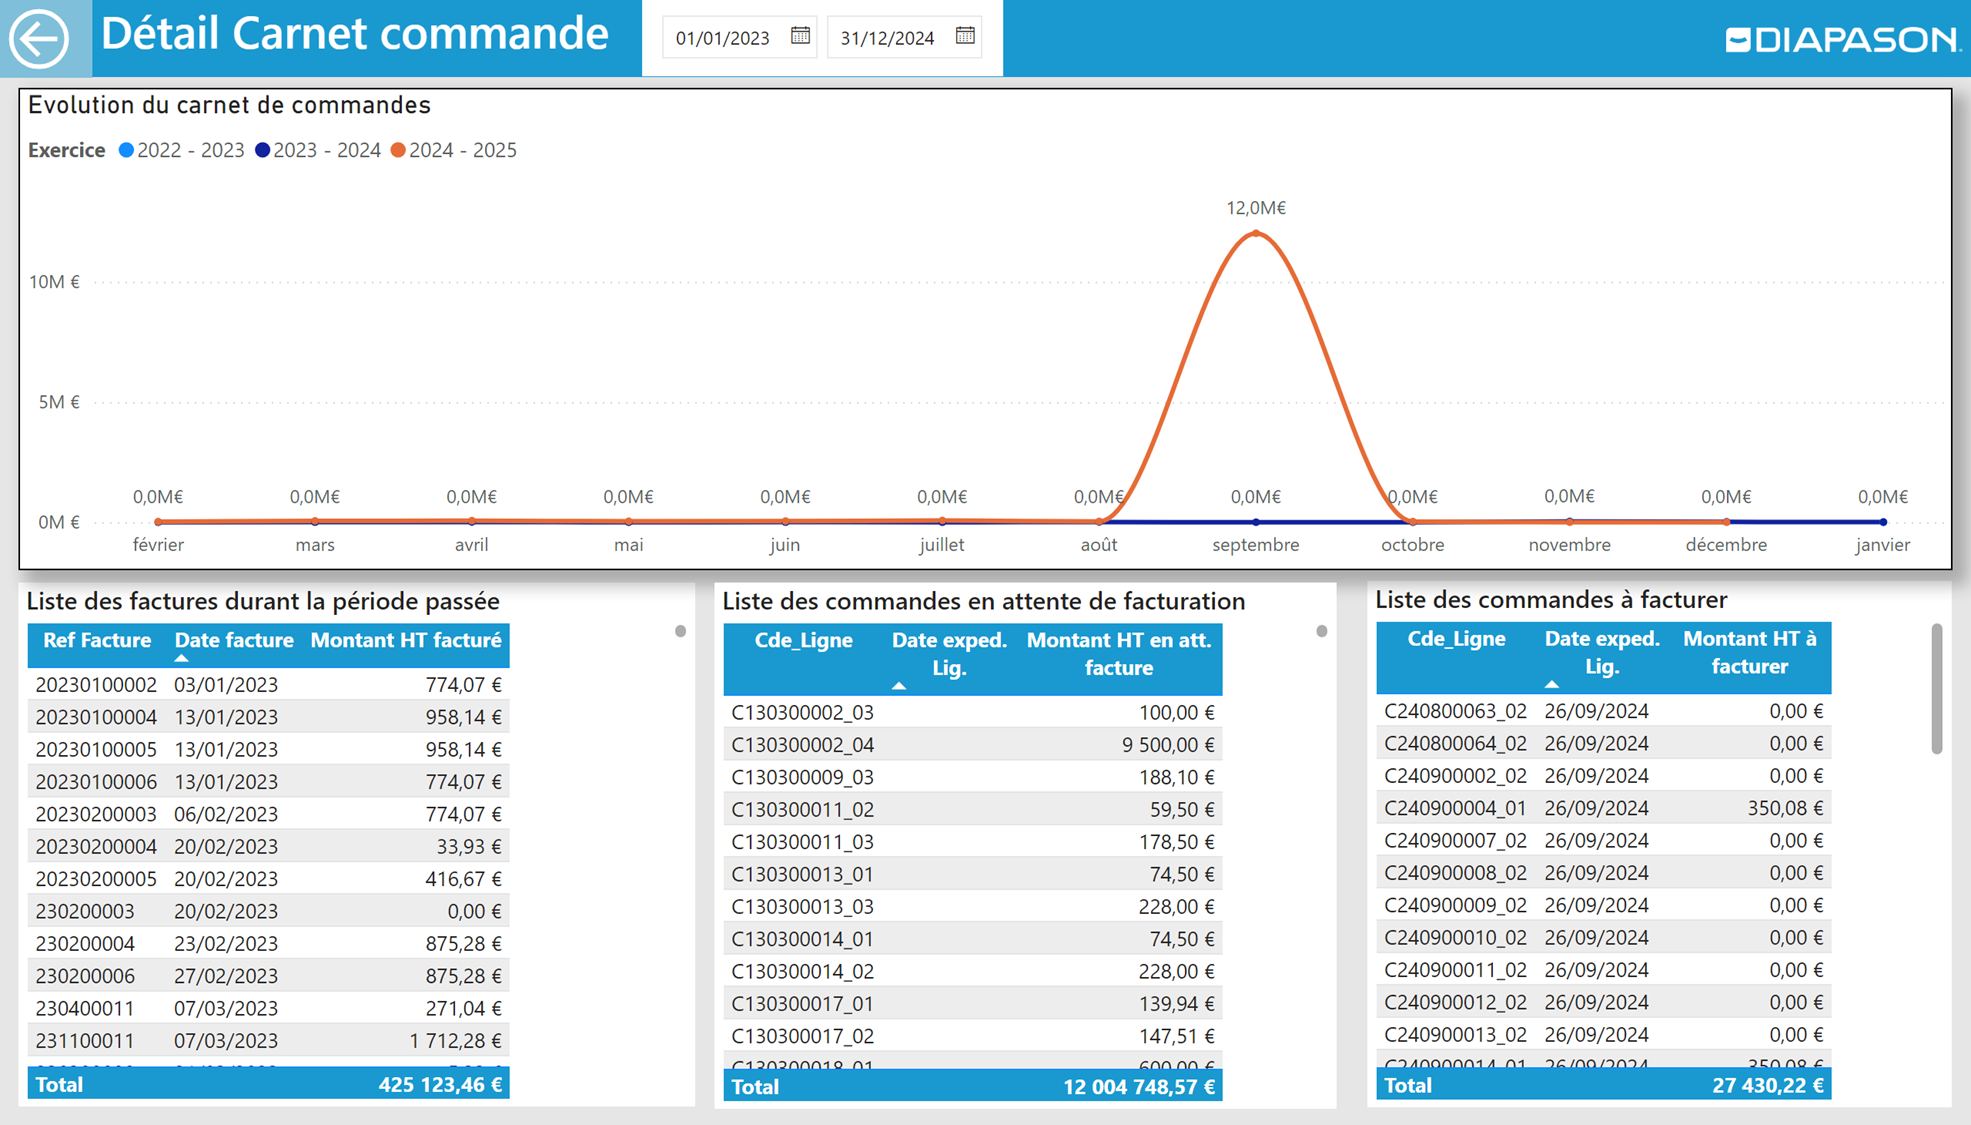Image resolution: width=1971 pixels, height=1125 pixels.
Task: Open calendar picker for end date 31/12/2024
Action: point(965,36)
